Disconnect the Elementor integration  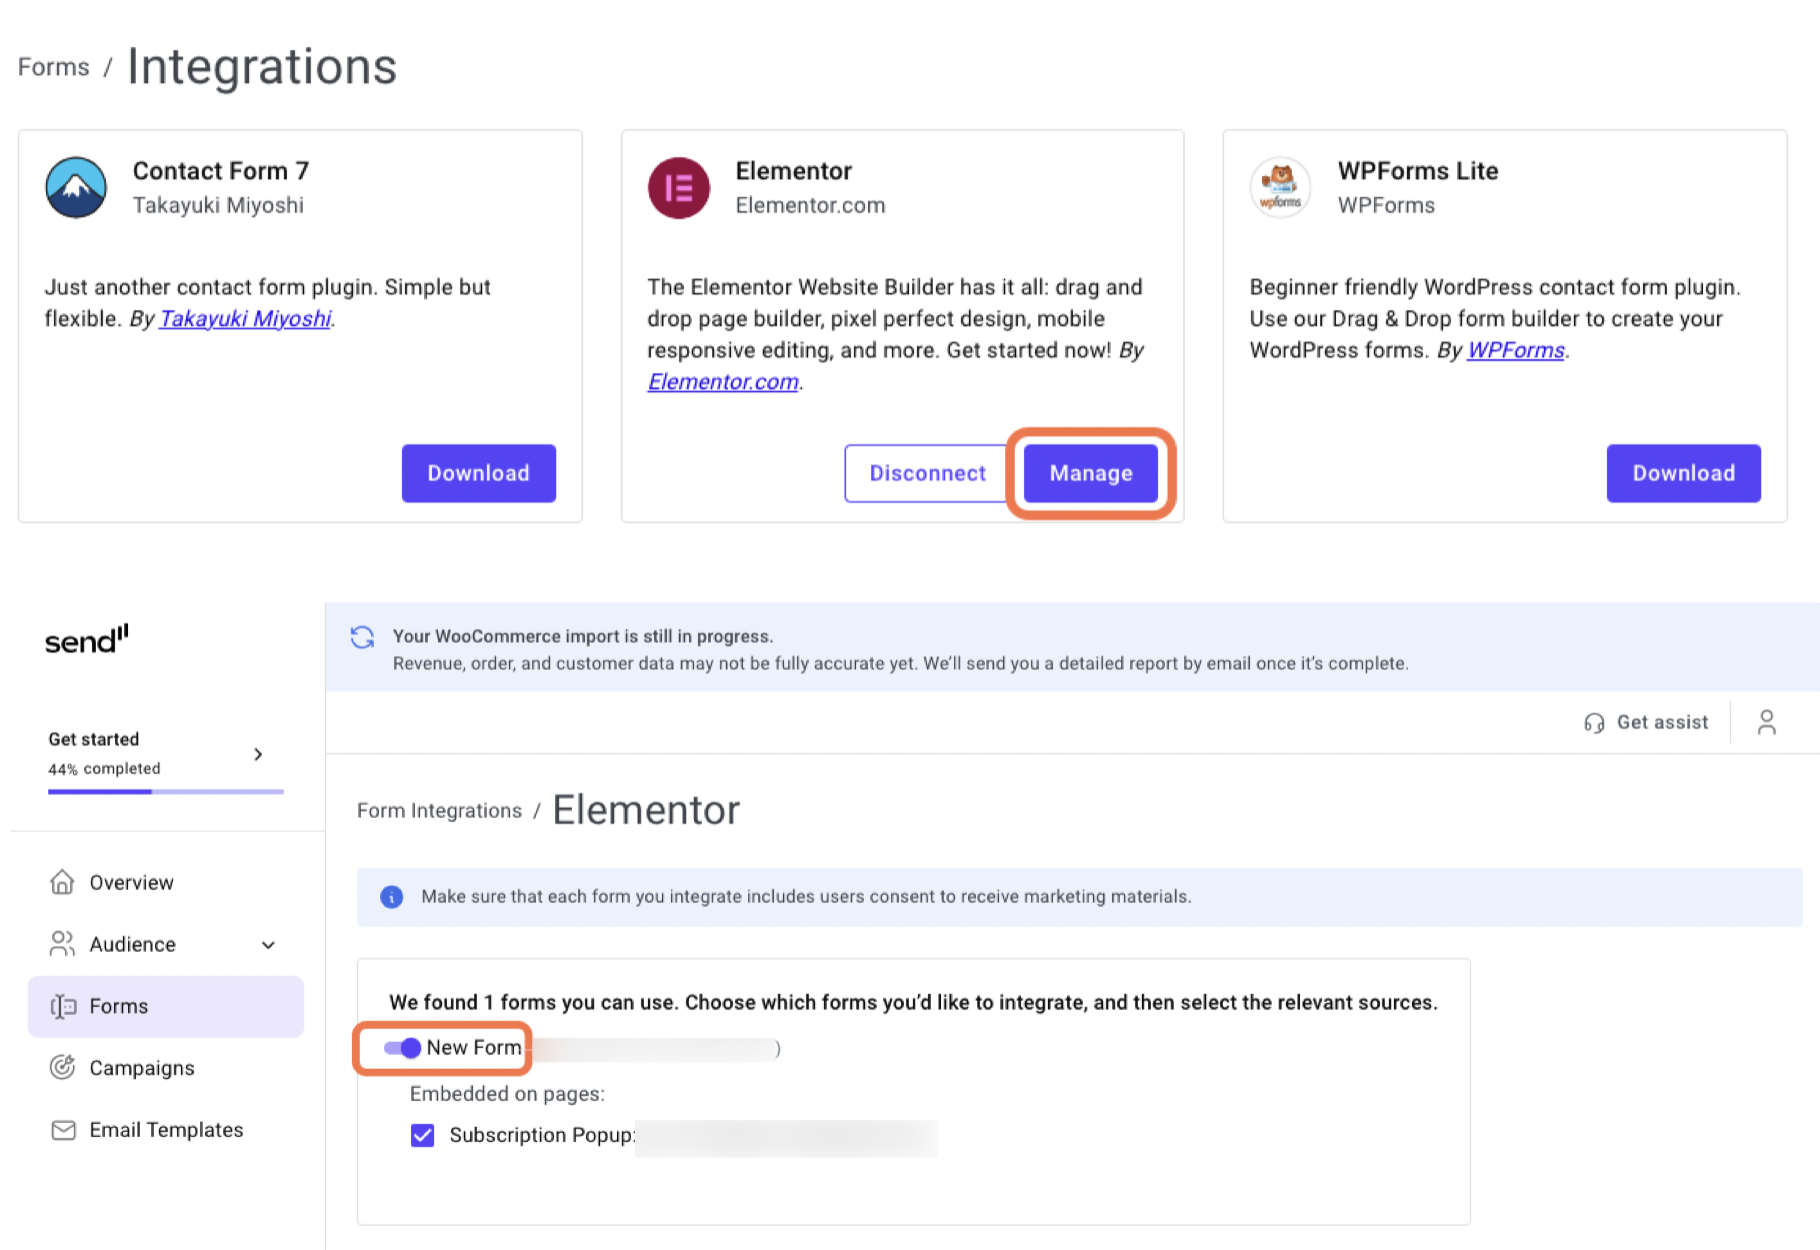(x=927, y=473)
